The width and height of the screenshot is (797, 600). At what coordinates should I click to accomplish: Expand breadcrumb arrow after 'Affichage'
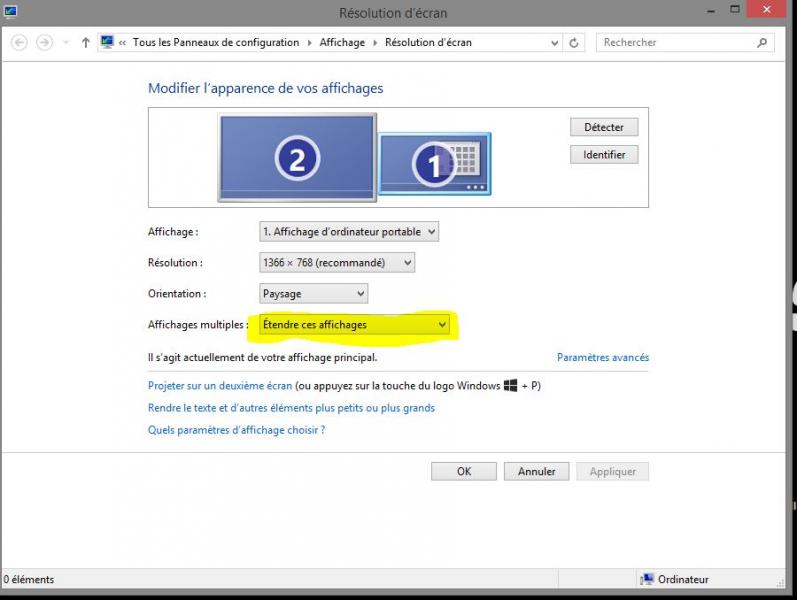coord(375,43)
